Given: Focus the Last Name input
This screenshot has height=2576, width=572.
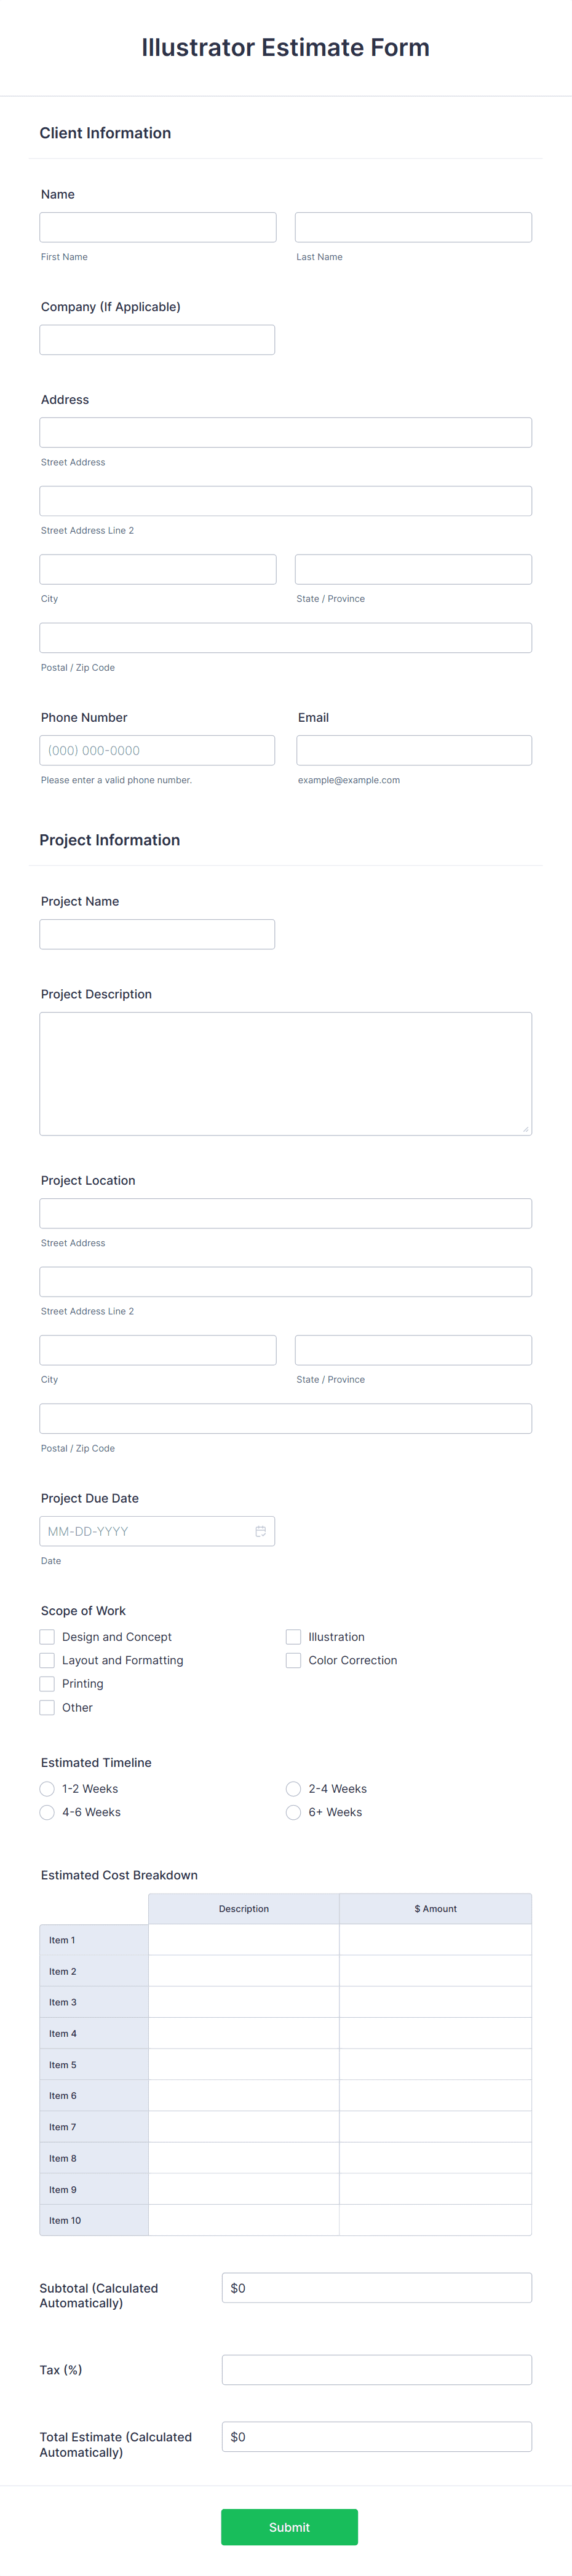Looking at the screenshot, I should point(413,227).
